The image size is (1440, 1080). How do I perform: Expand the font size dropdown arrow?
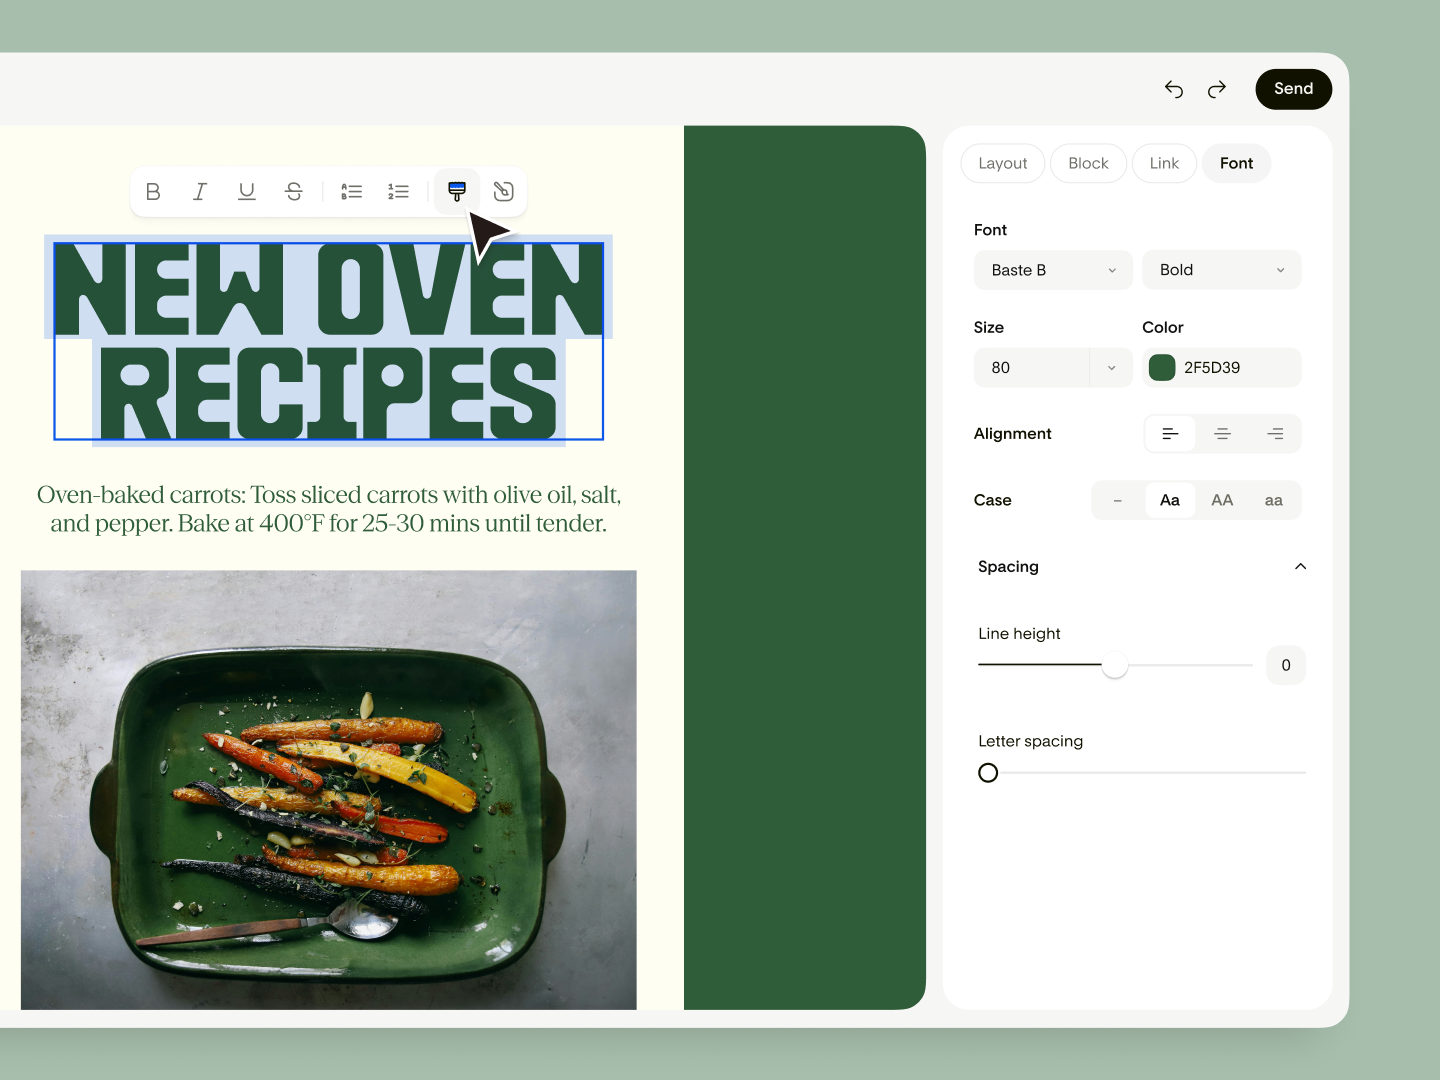[1112, 368]
